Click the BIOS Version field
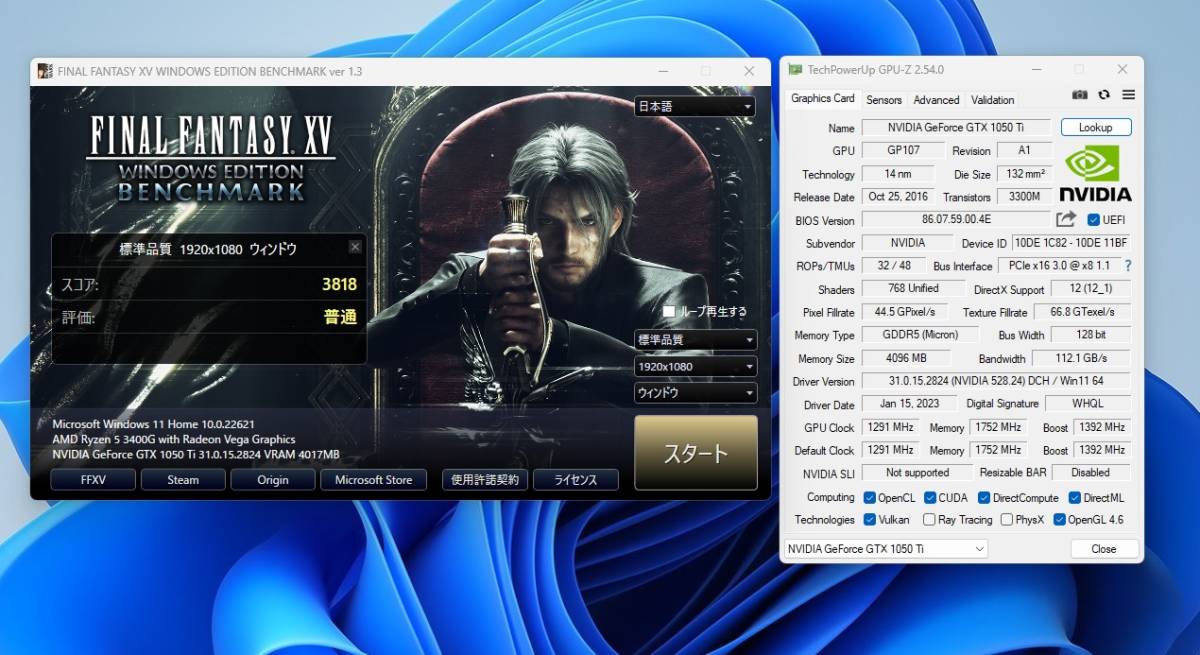1200x655 pixels. 956,220
